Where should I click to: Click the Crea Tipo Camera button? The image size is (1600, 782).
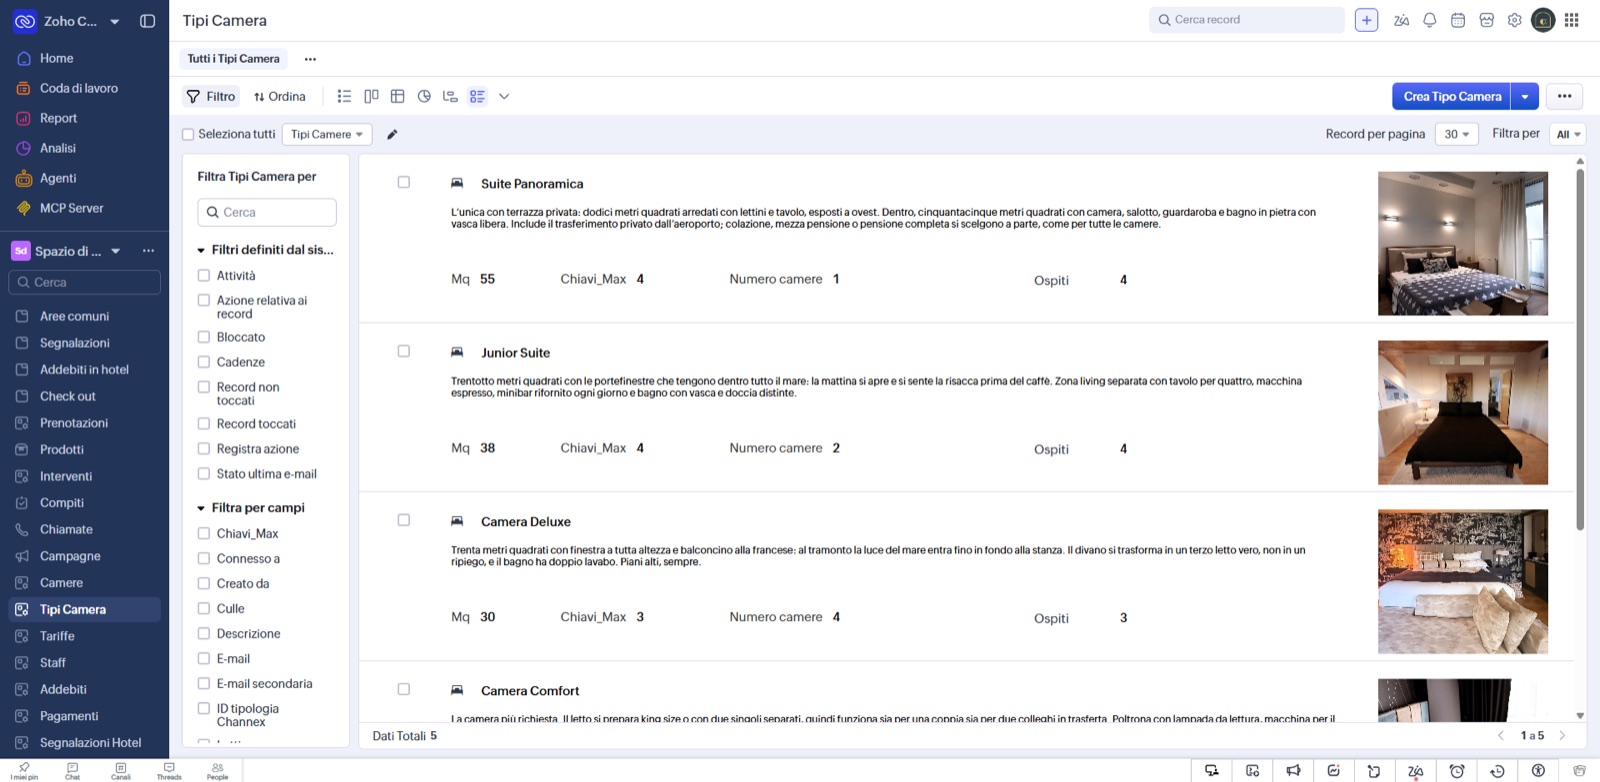[1452, 96]
